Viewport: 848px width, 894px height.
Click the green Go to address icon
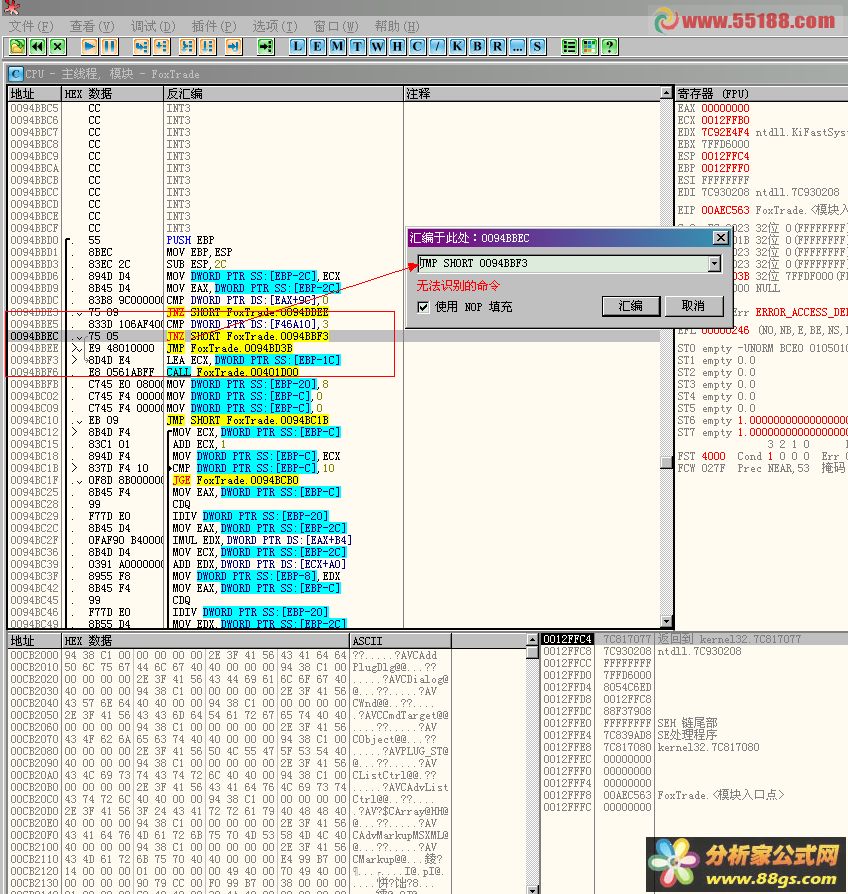click(266, 47)
